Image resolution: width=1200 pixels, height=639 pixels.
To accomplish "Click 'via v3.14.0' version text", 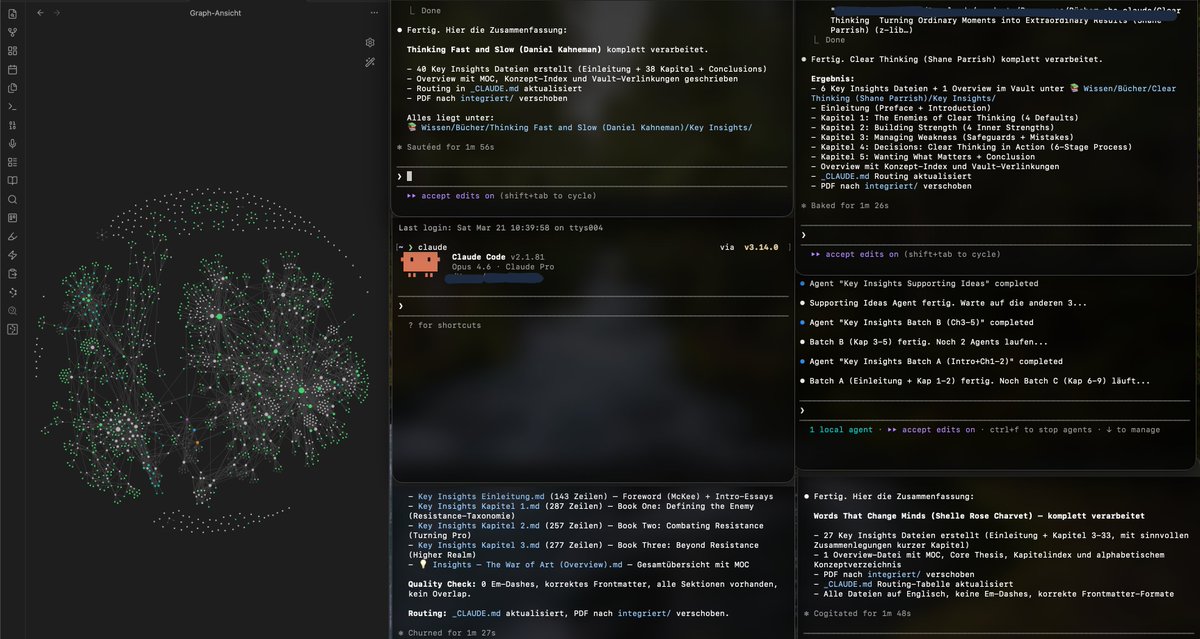I will [x=749, y=246].
